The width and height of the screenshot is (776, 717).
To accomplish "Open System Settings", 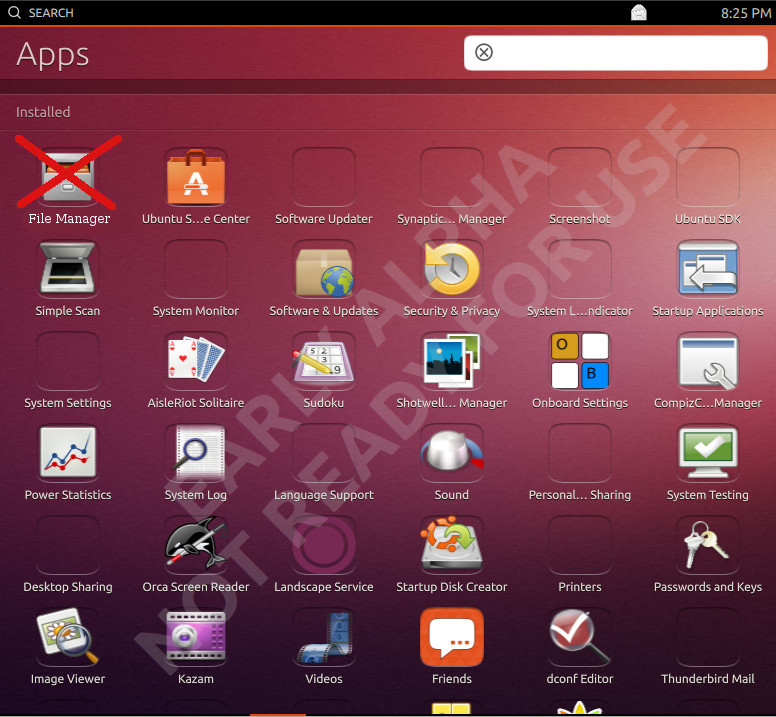I will click(68, 361).
